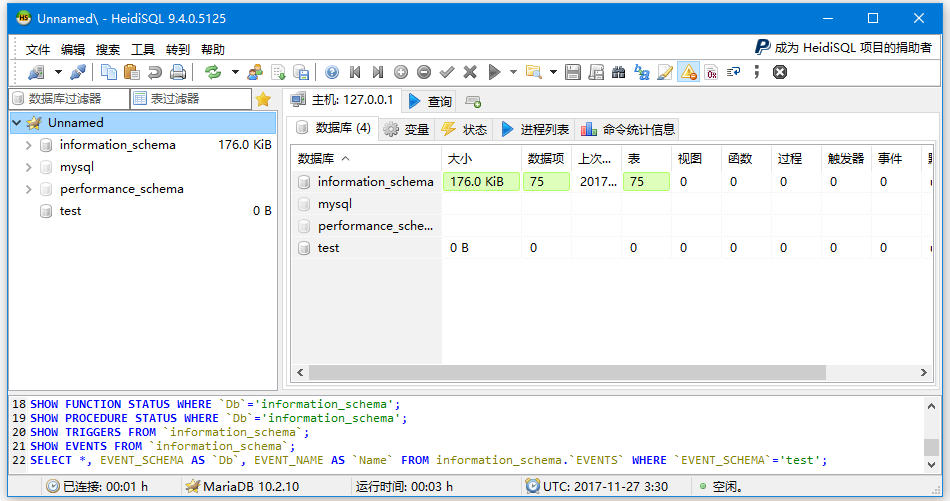The image size is (950, 501).
Task: Collapse the Unnamed session tree node
Action: pyautogui.click(x=17, y=123)
